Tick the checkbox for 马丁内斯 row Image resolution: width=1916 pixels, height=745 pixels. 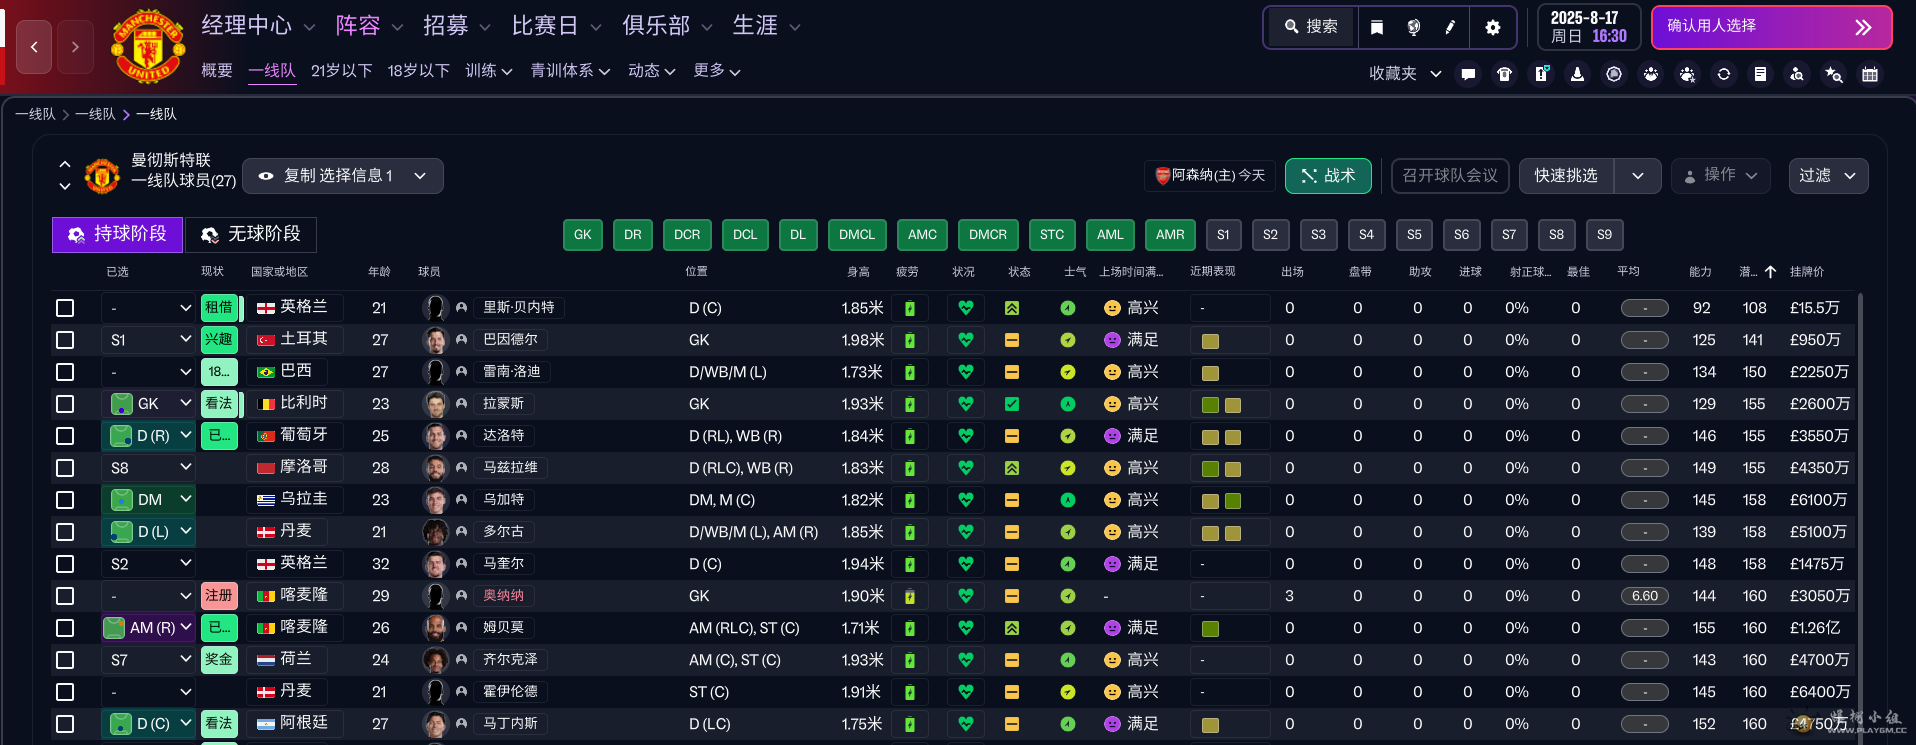click(x=65, y=724)
